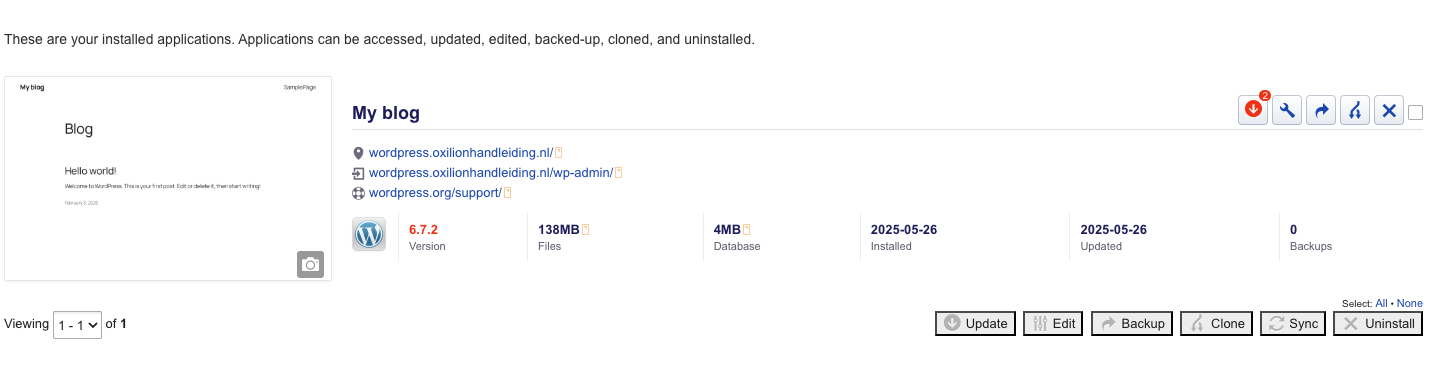Screen dimensions: 1429x366
Task: Click Select All link
Action: coord(1381,303)
